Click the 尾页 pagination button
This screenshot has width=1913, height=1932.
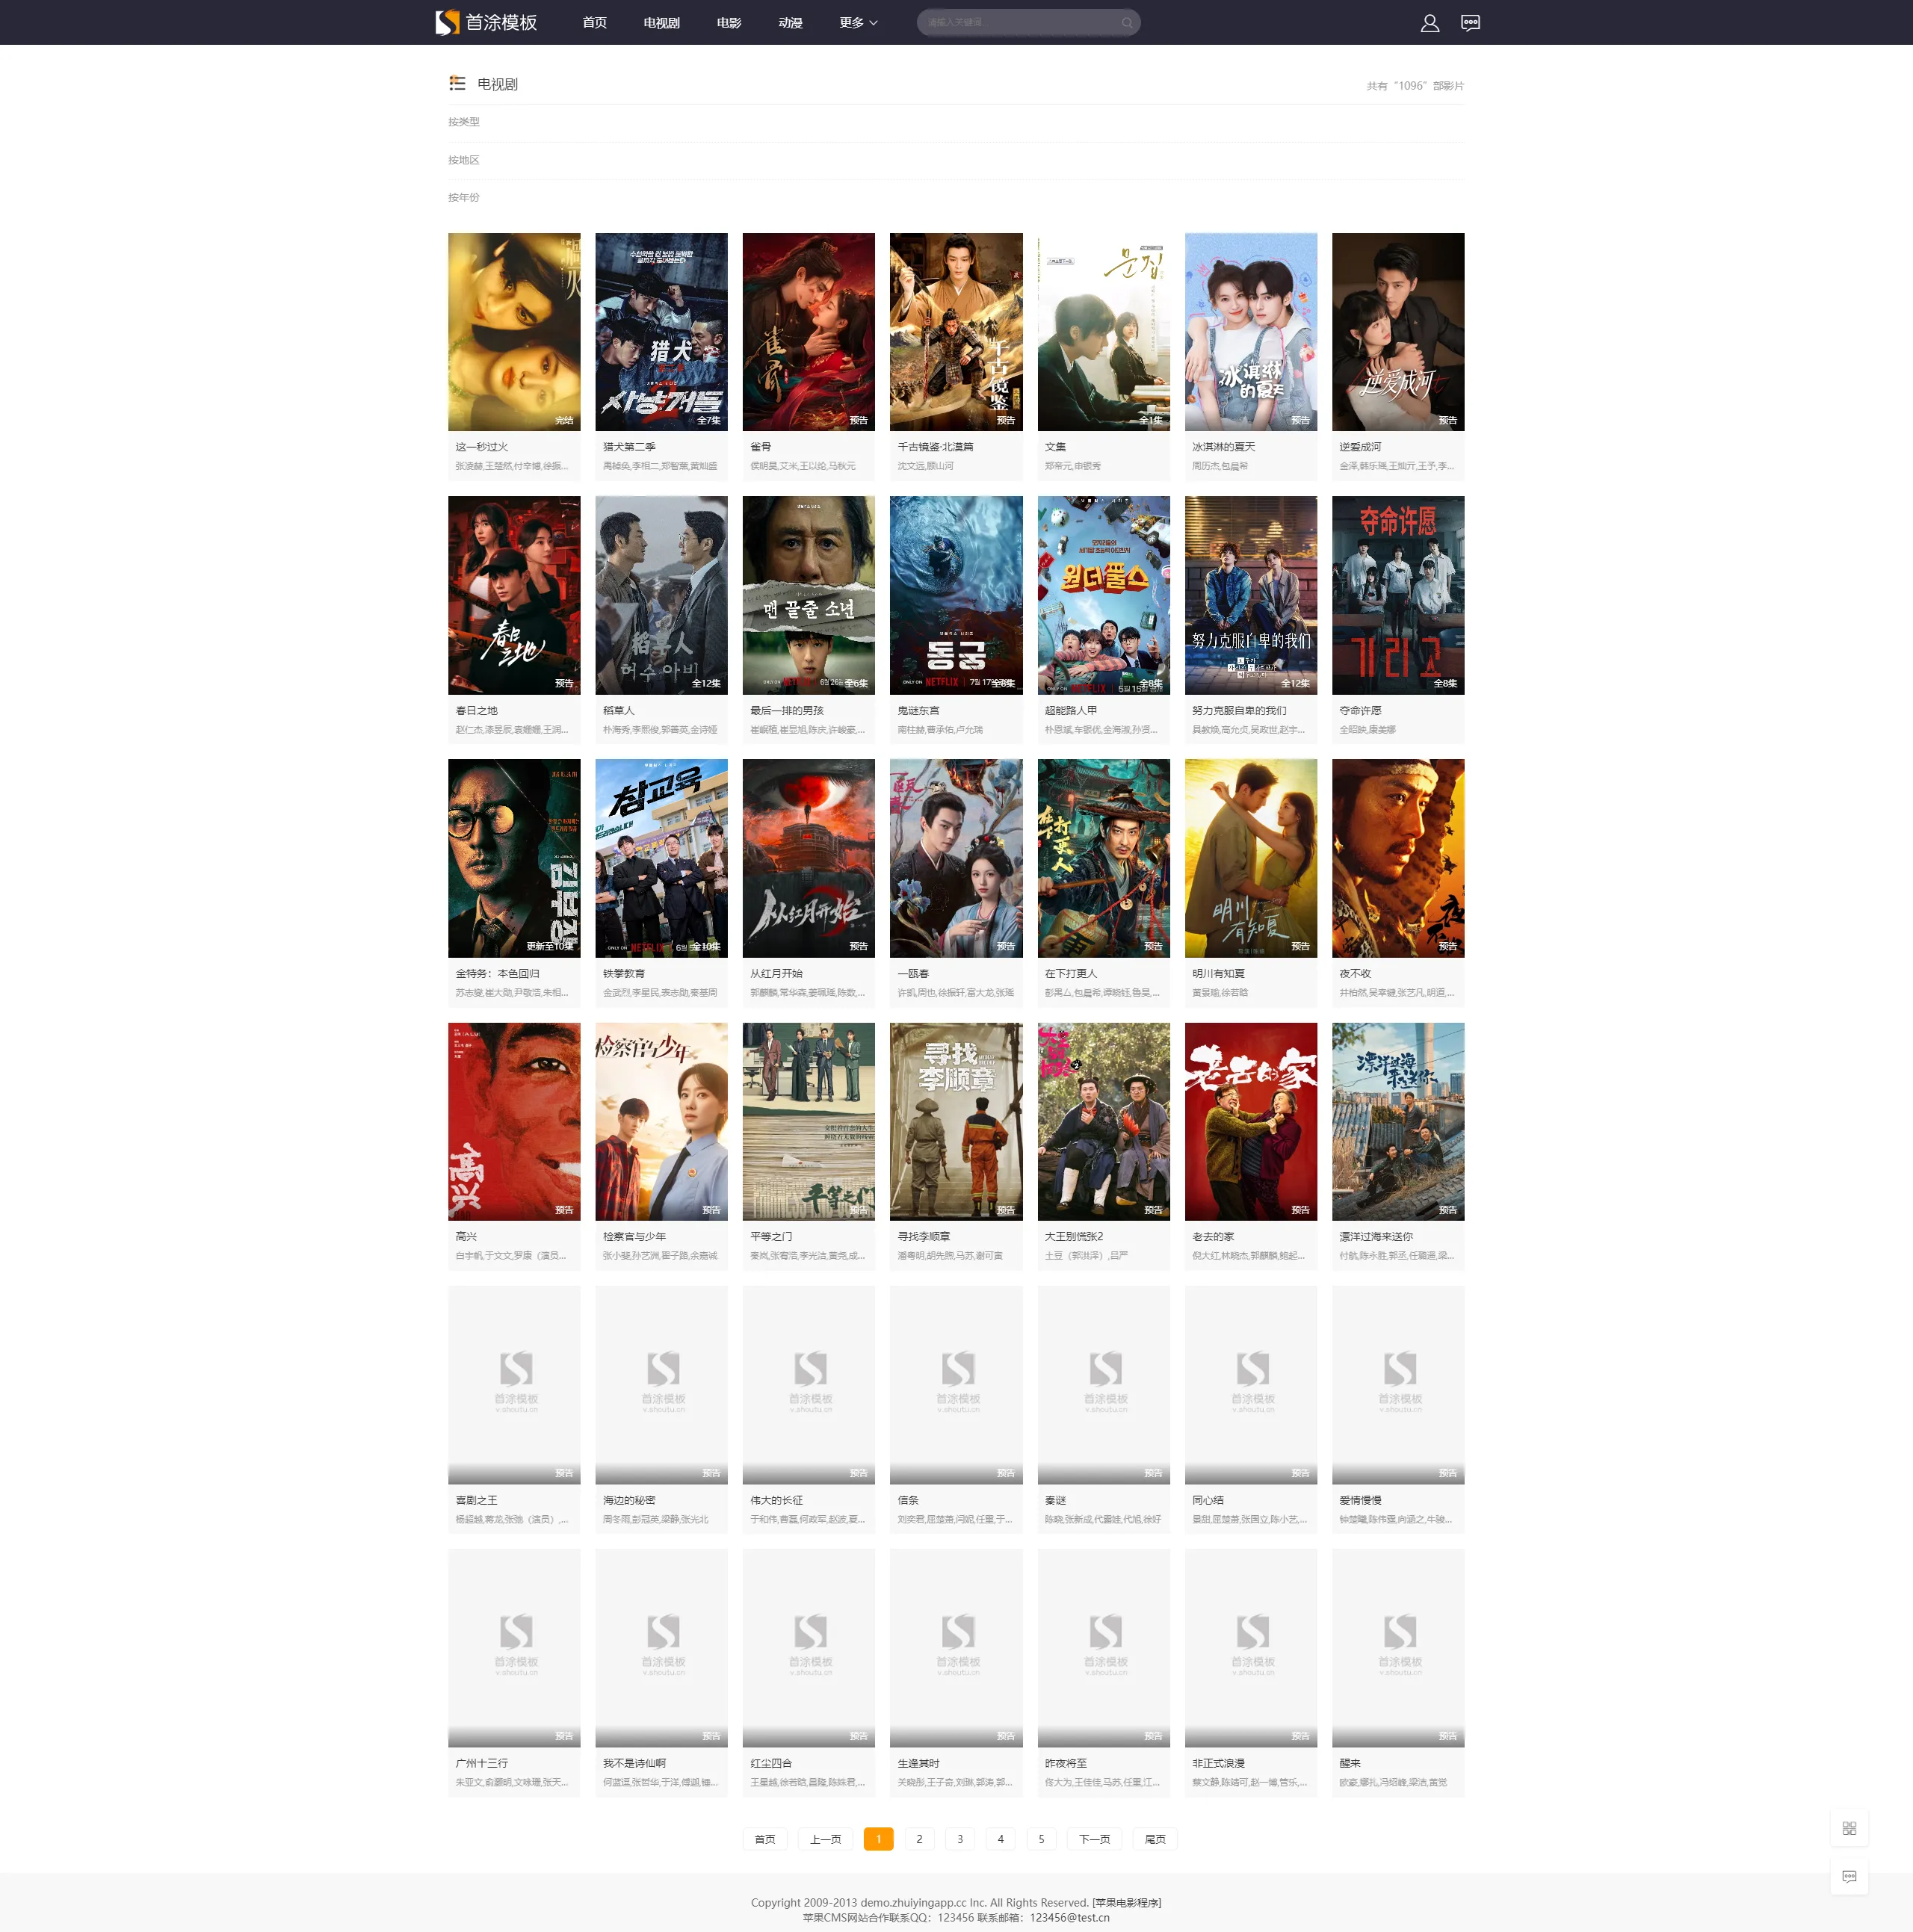(x=1155, y=1839)
